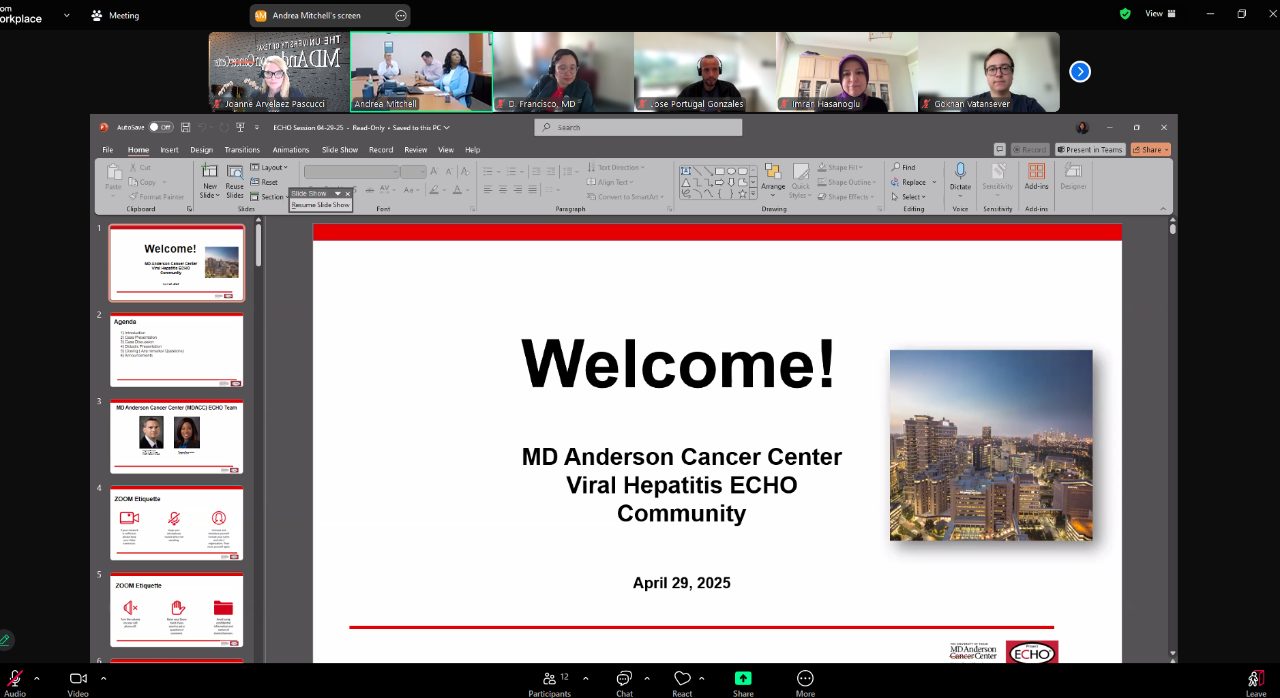
Task: Click the React heart icon
Action: (x=682, y=678)
